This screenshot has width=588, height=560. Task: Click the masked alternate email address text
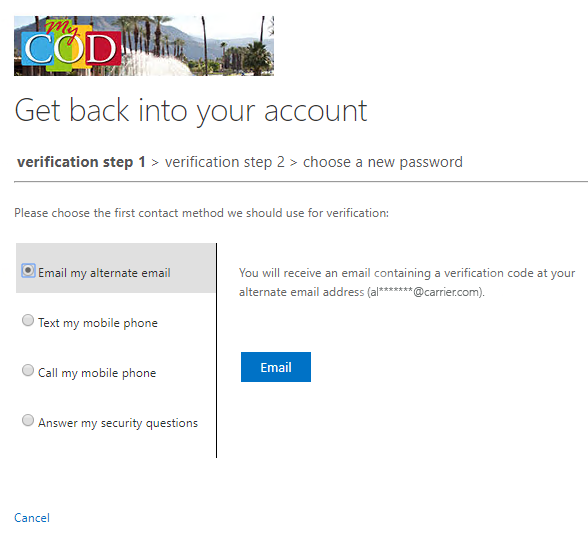426,292
